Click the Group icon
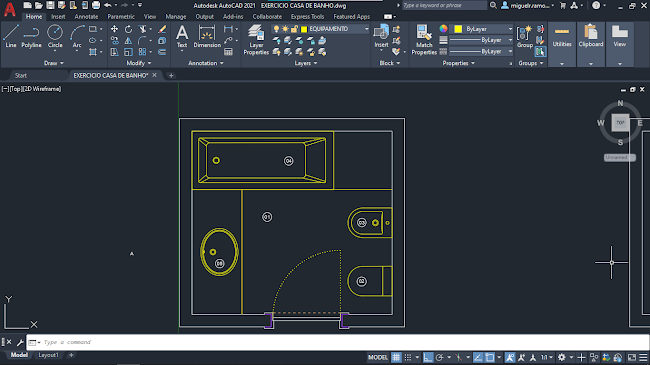The height and width of the screenshot is (365, 650). [524, 36]
